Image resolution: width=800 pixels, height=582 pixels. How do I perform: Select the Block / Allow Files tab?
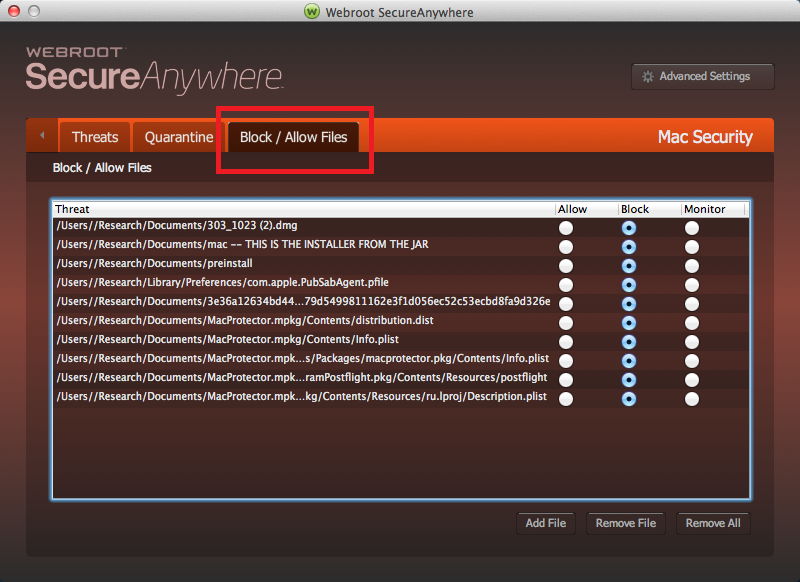[x=293, y=137]
